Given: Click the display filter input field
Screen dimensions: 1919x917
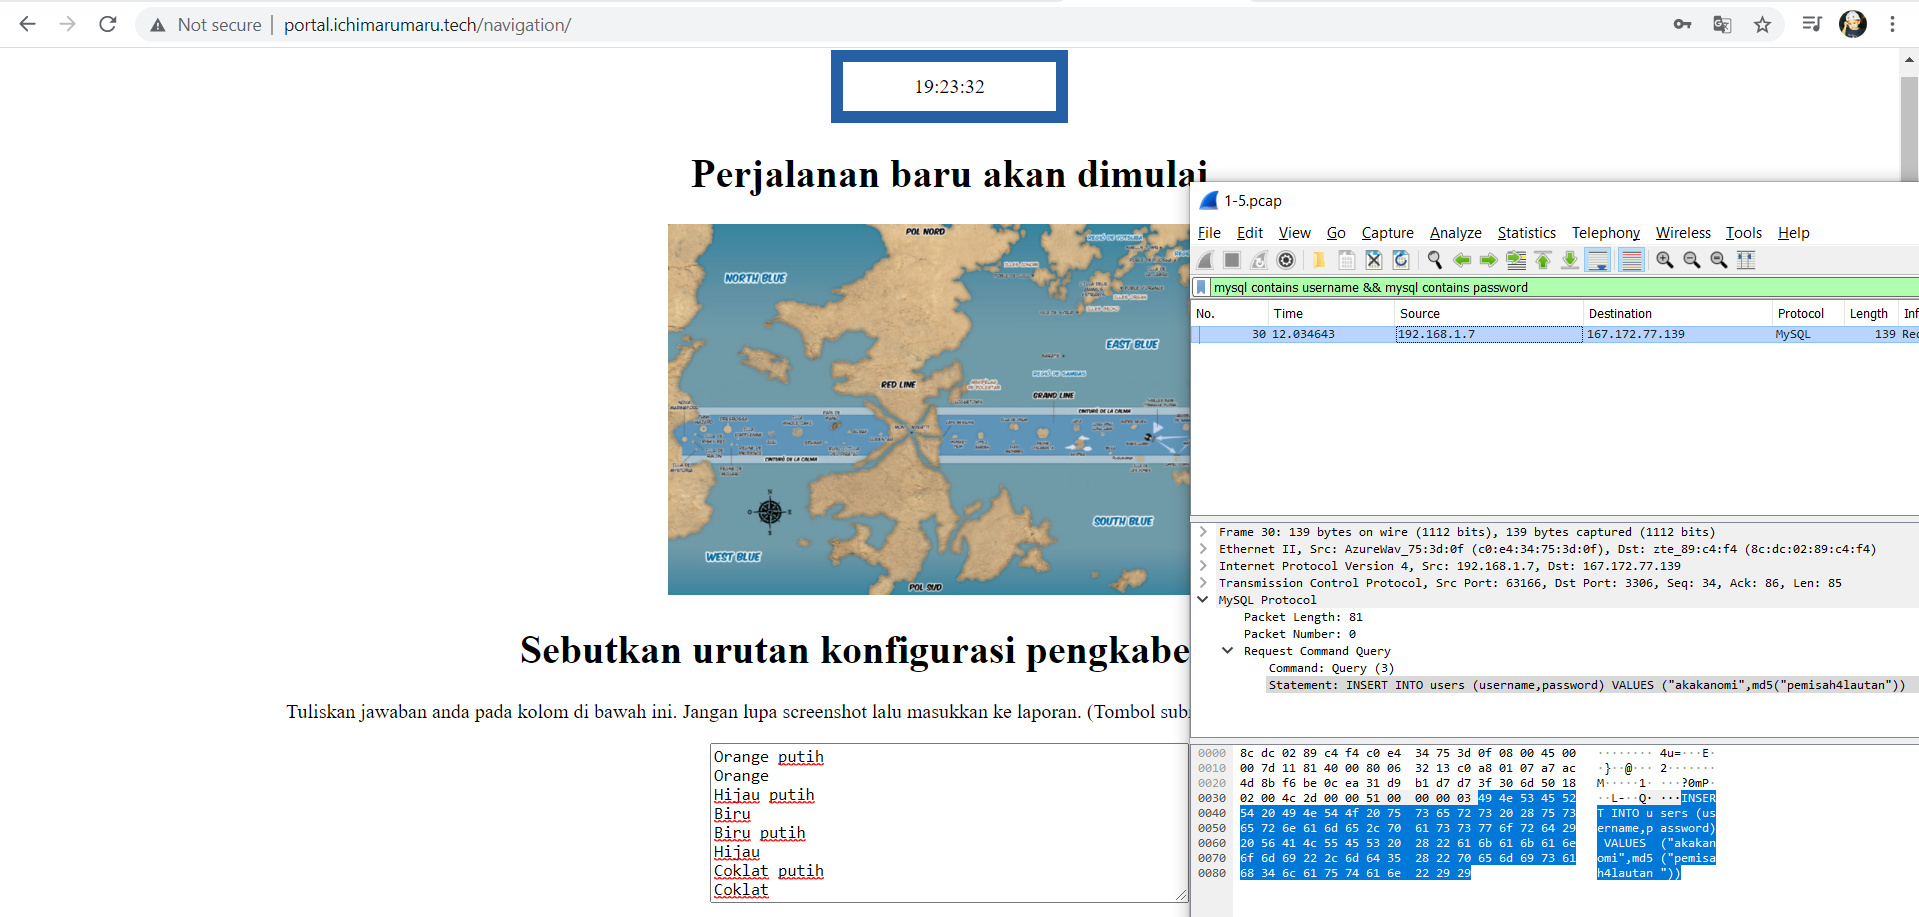Looking at the screenshot, I should (1564, 287).
